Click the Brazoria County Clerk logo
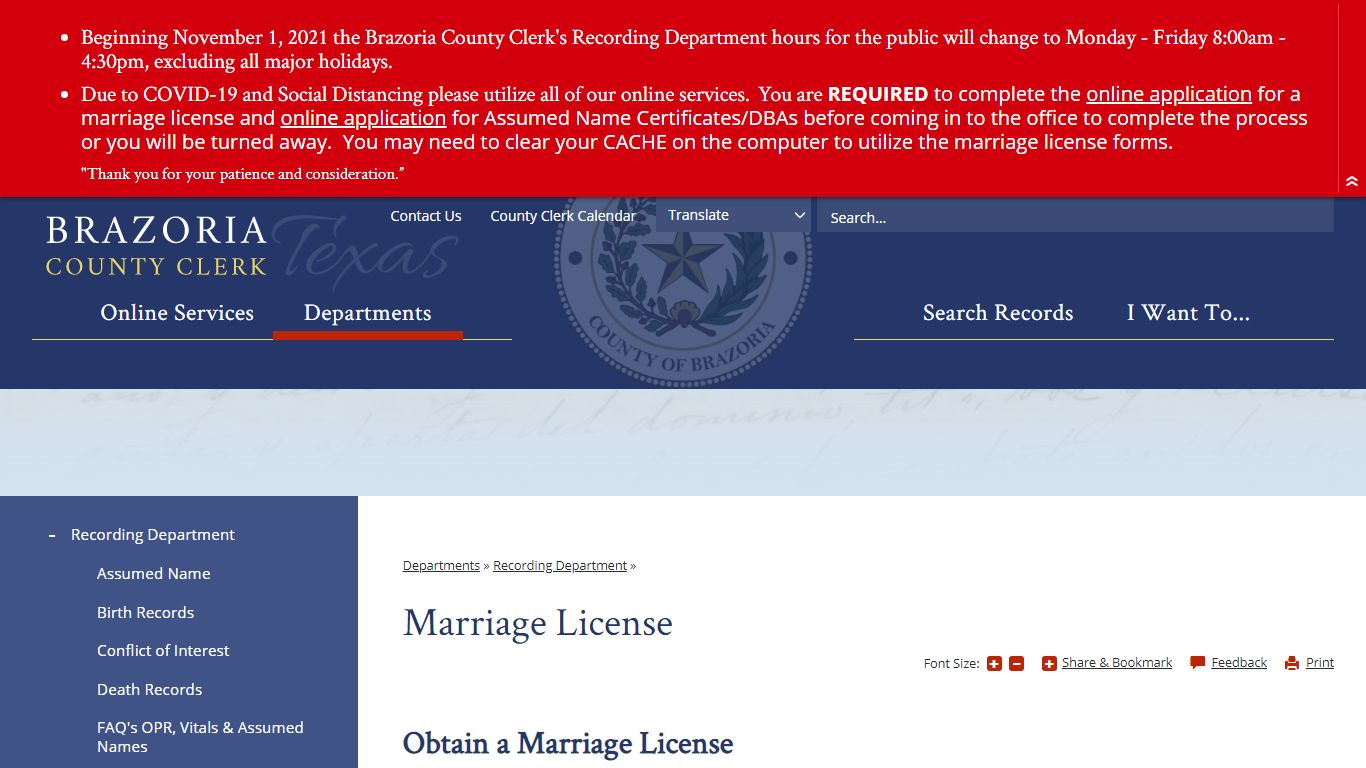1366x768 pixels. tap(156, 246)
